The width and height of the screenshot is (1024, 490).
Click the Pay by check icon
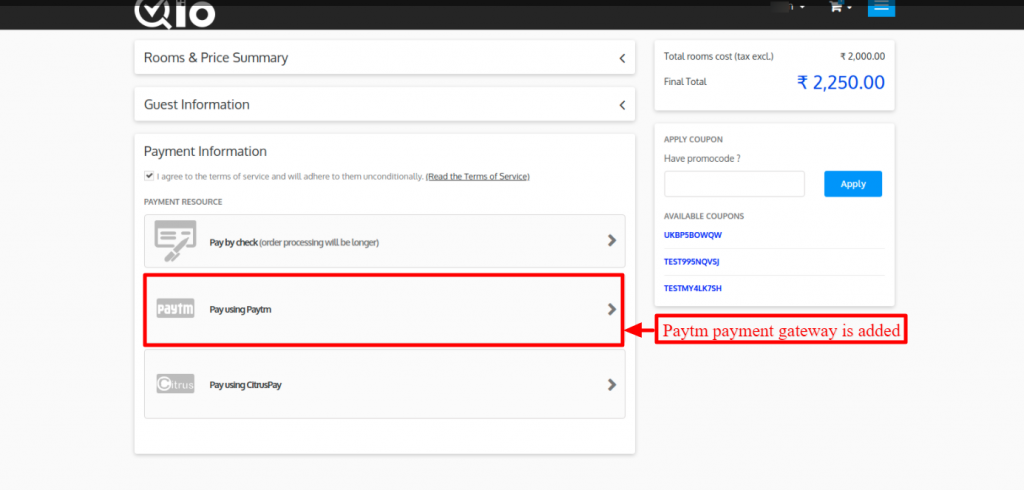(x=175, y=241)
